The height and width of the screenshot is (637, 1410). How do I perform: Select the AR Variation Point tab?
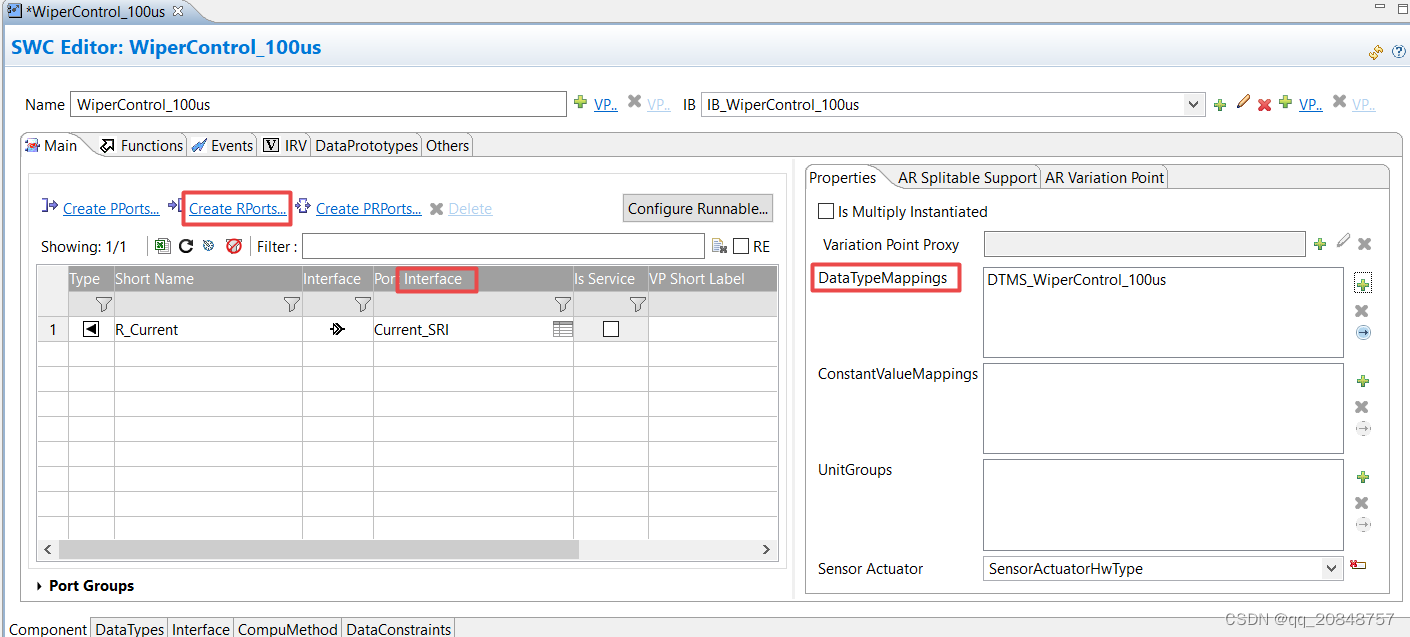pyautogui.click(x=1104, y=177)
